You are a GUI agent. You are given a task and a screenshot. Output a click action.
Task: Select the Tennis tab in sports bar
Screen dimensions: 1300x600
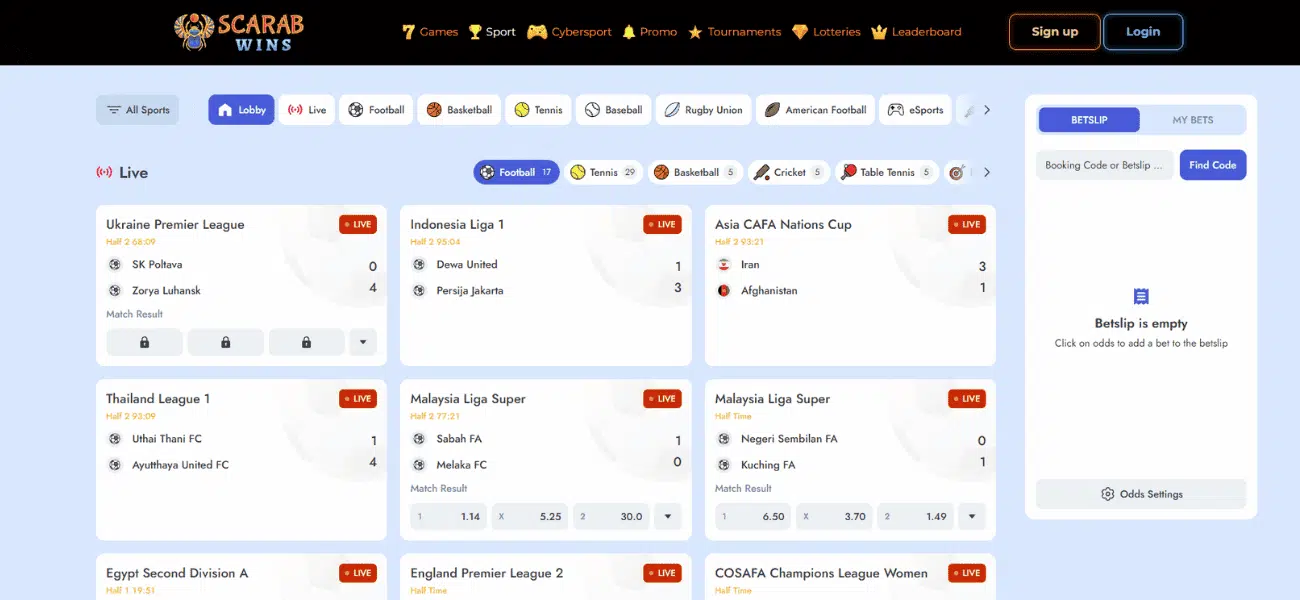[538, 110]
